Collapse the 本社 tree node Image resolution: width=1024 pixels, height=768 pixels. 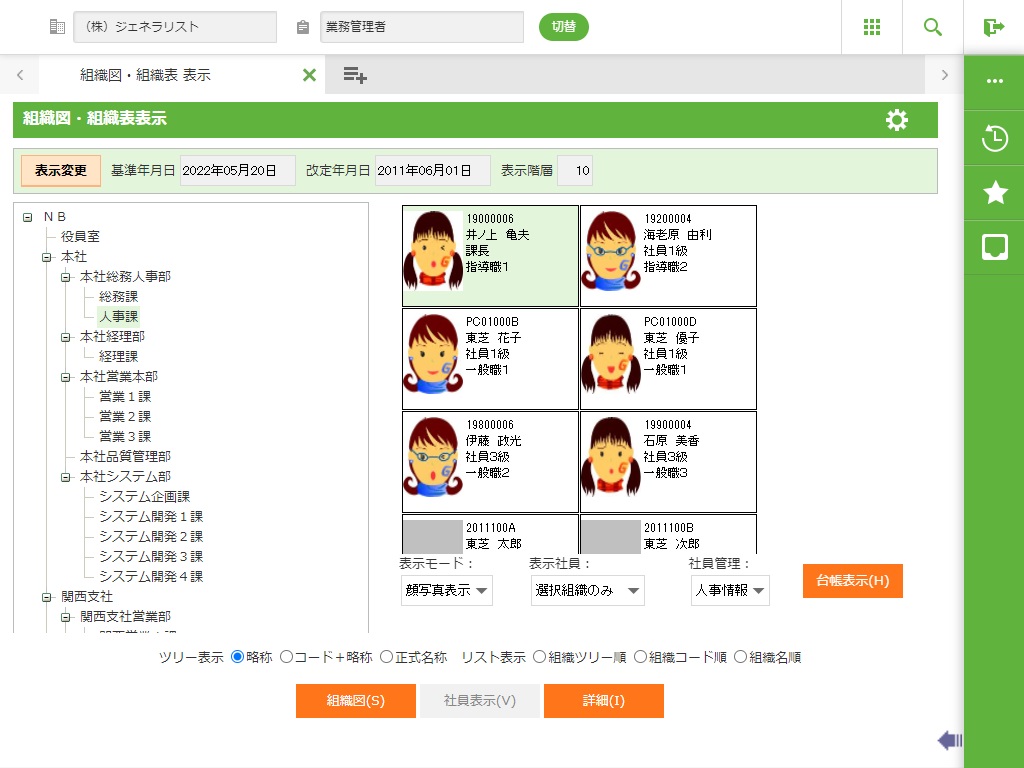pos(46,257)
